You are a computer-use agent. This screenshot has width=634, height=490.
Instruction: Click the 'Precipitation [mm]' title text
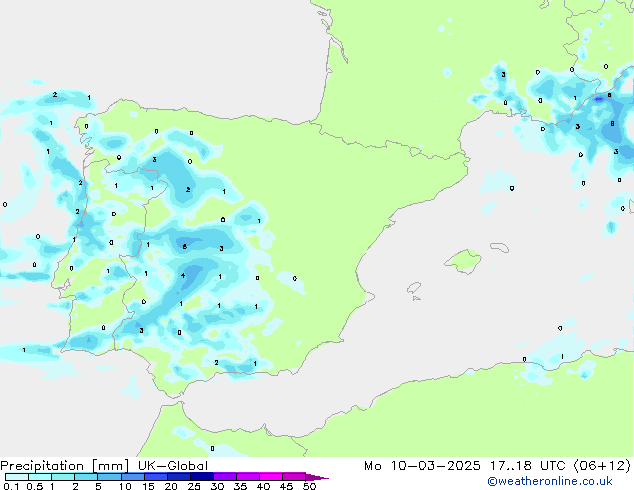pyautogui.click(x=65, y=466)
